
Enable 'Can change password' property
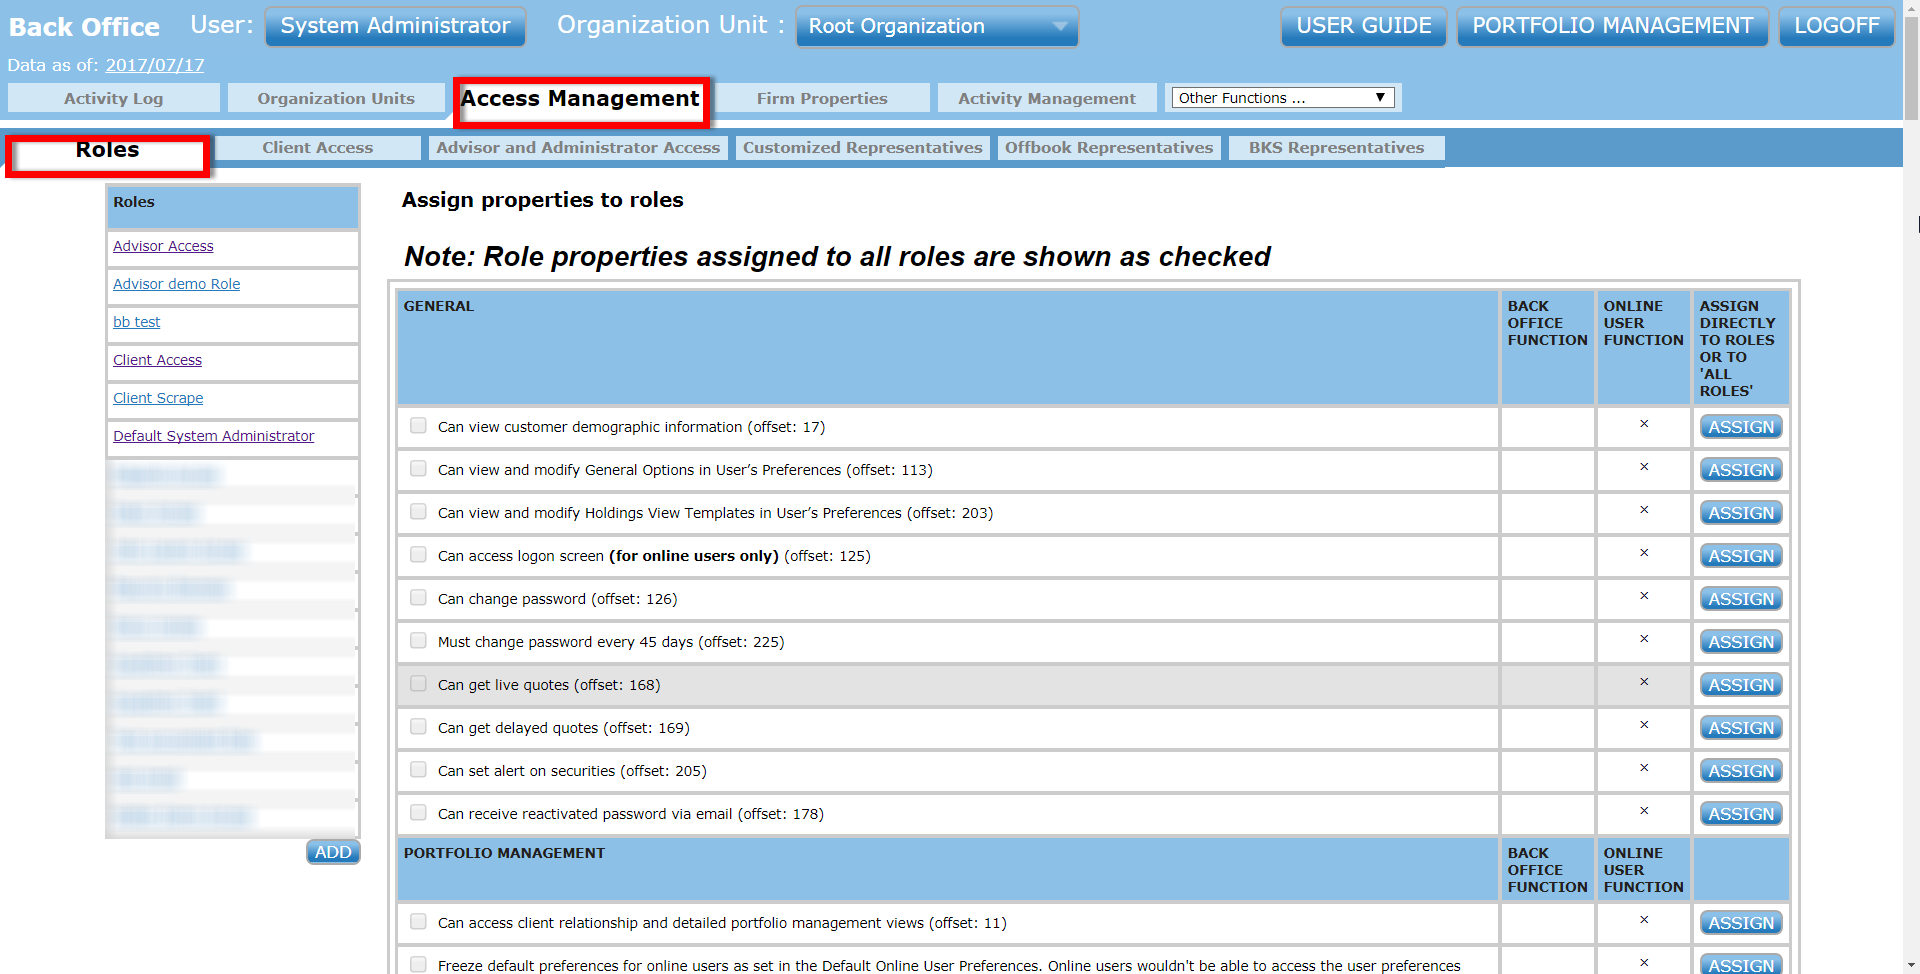417,597
